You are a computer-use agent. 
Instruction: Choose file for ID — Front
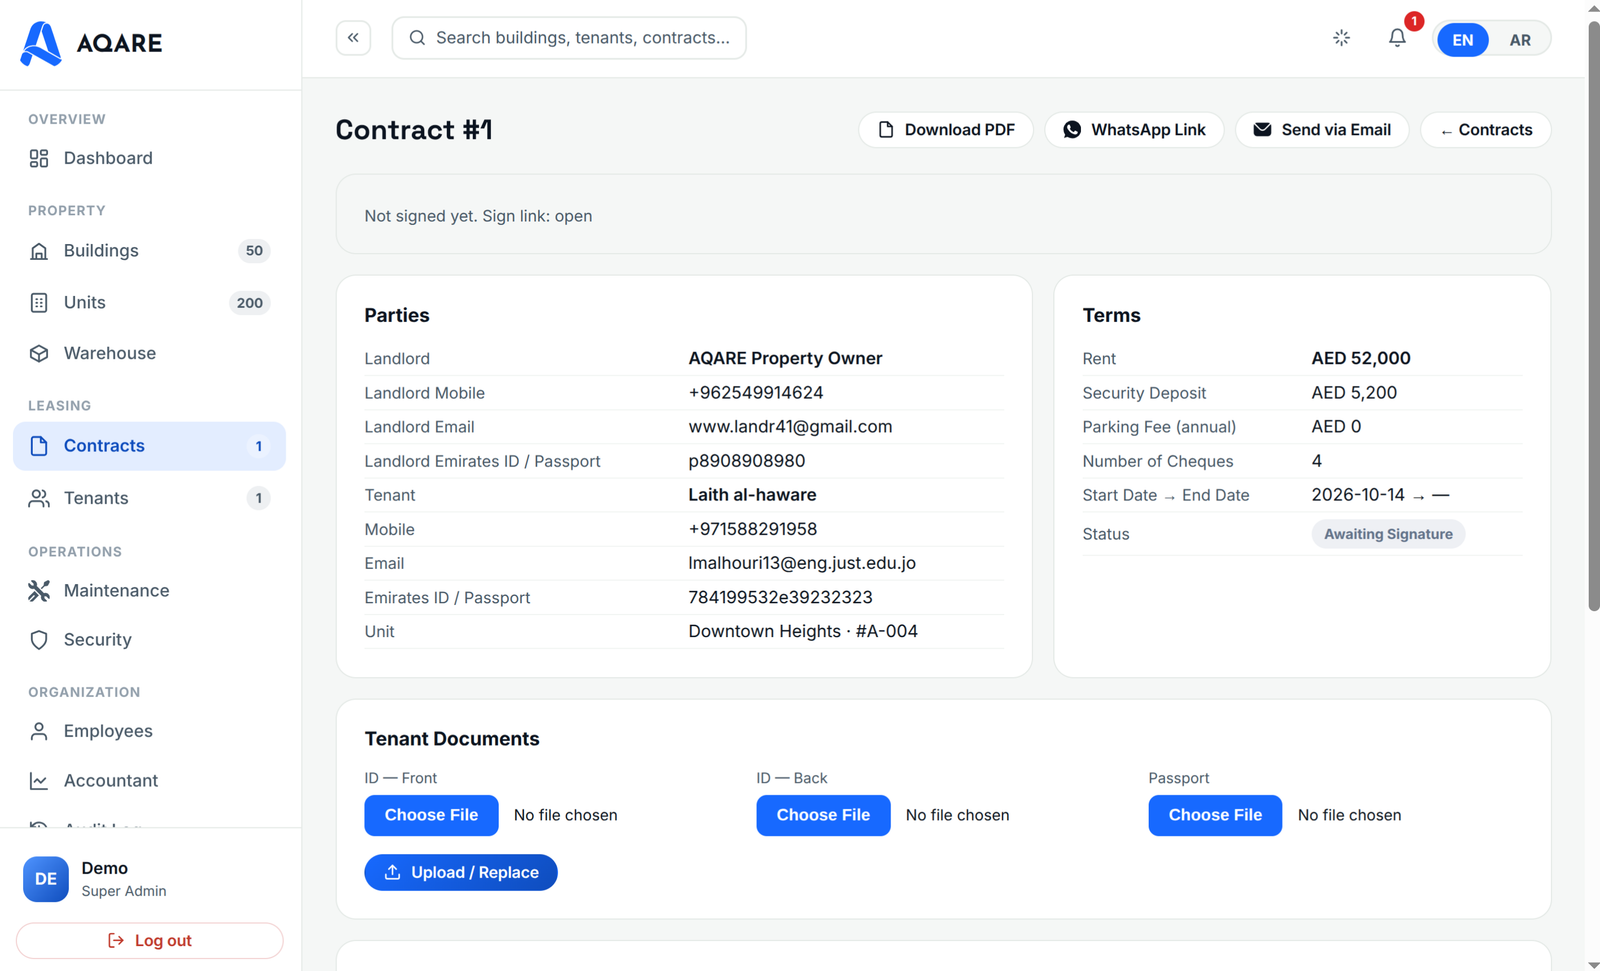tap(431, 815)
